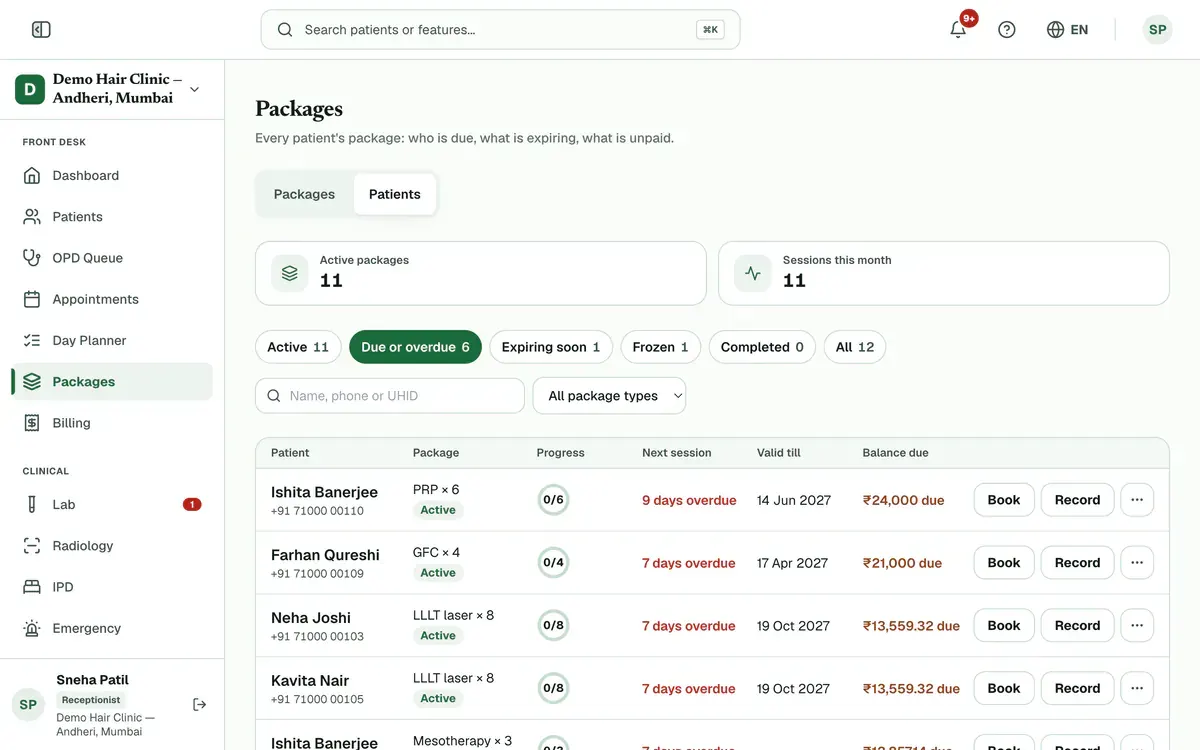Image resolution: width=1200 pixels, height=750 pixels.
Task: Select the Due or overdue 6 filter
Action: pos(415,347)
